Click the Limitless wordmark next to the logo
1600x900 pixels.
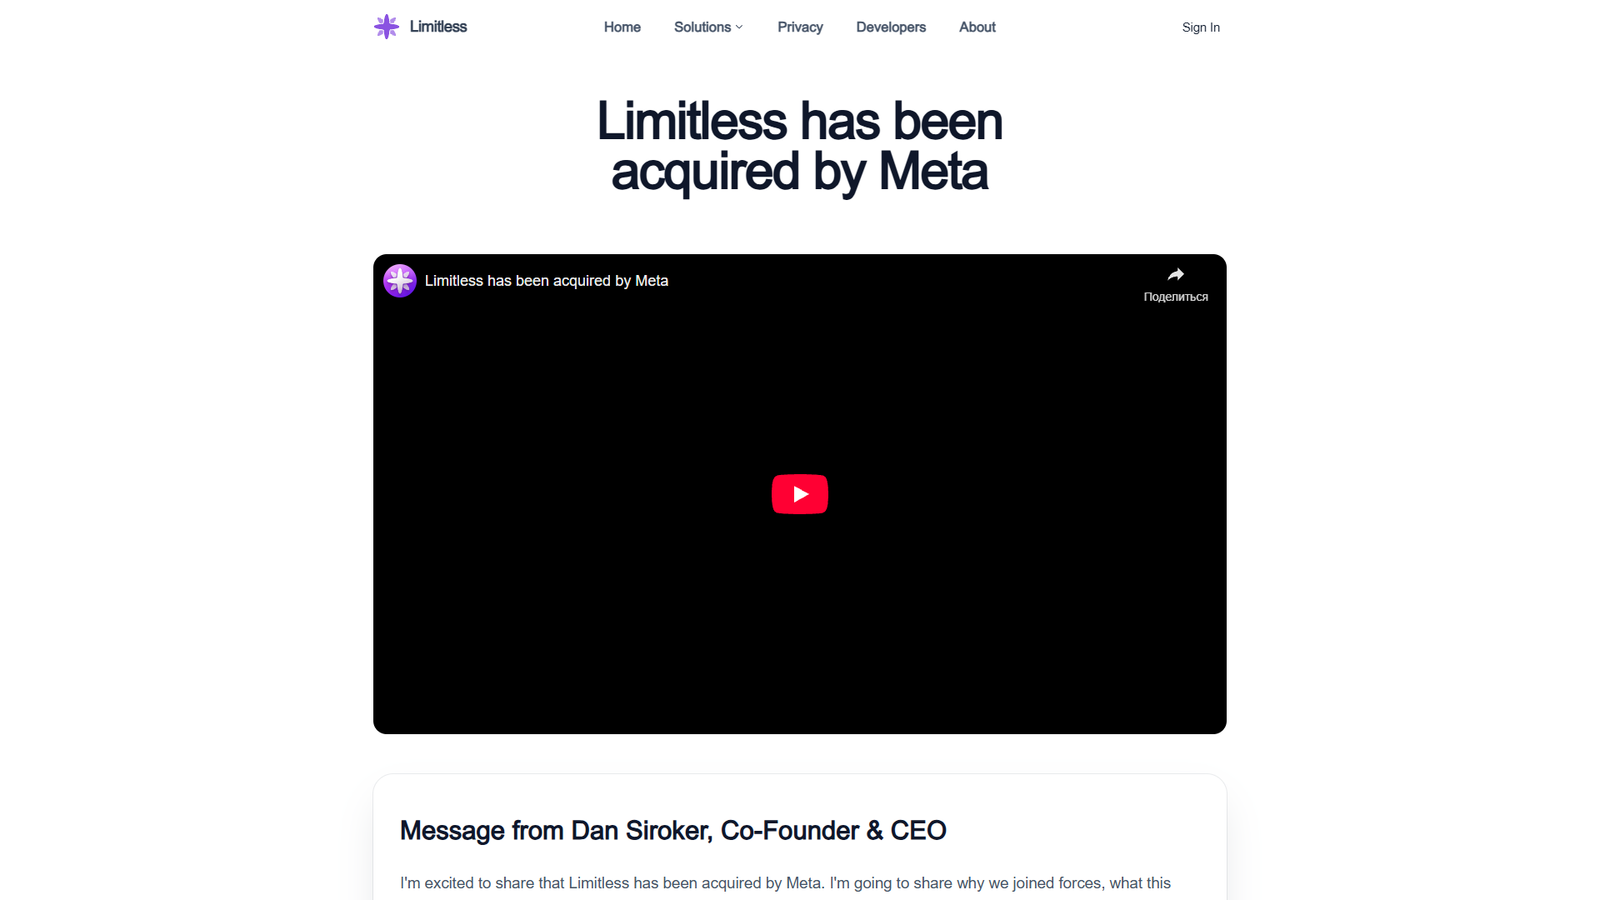point(437,26)
